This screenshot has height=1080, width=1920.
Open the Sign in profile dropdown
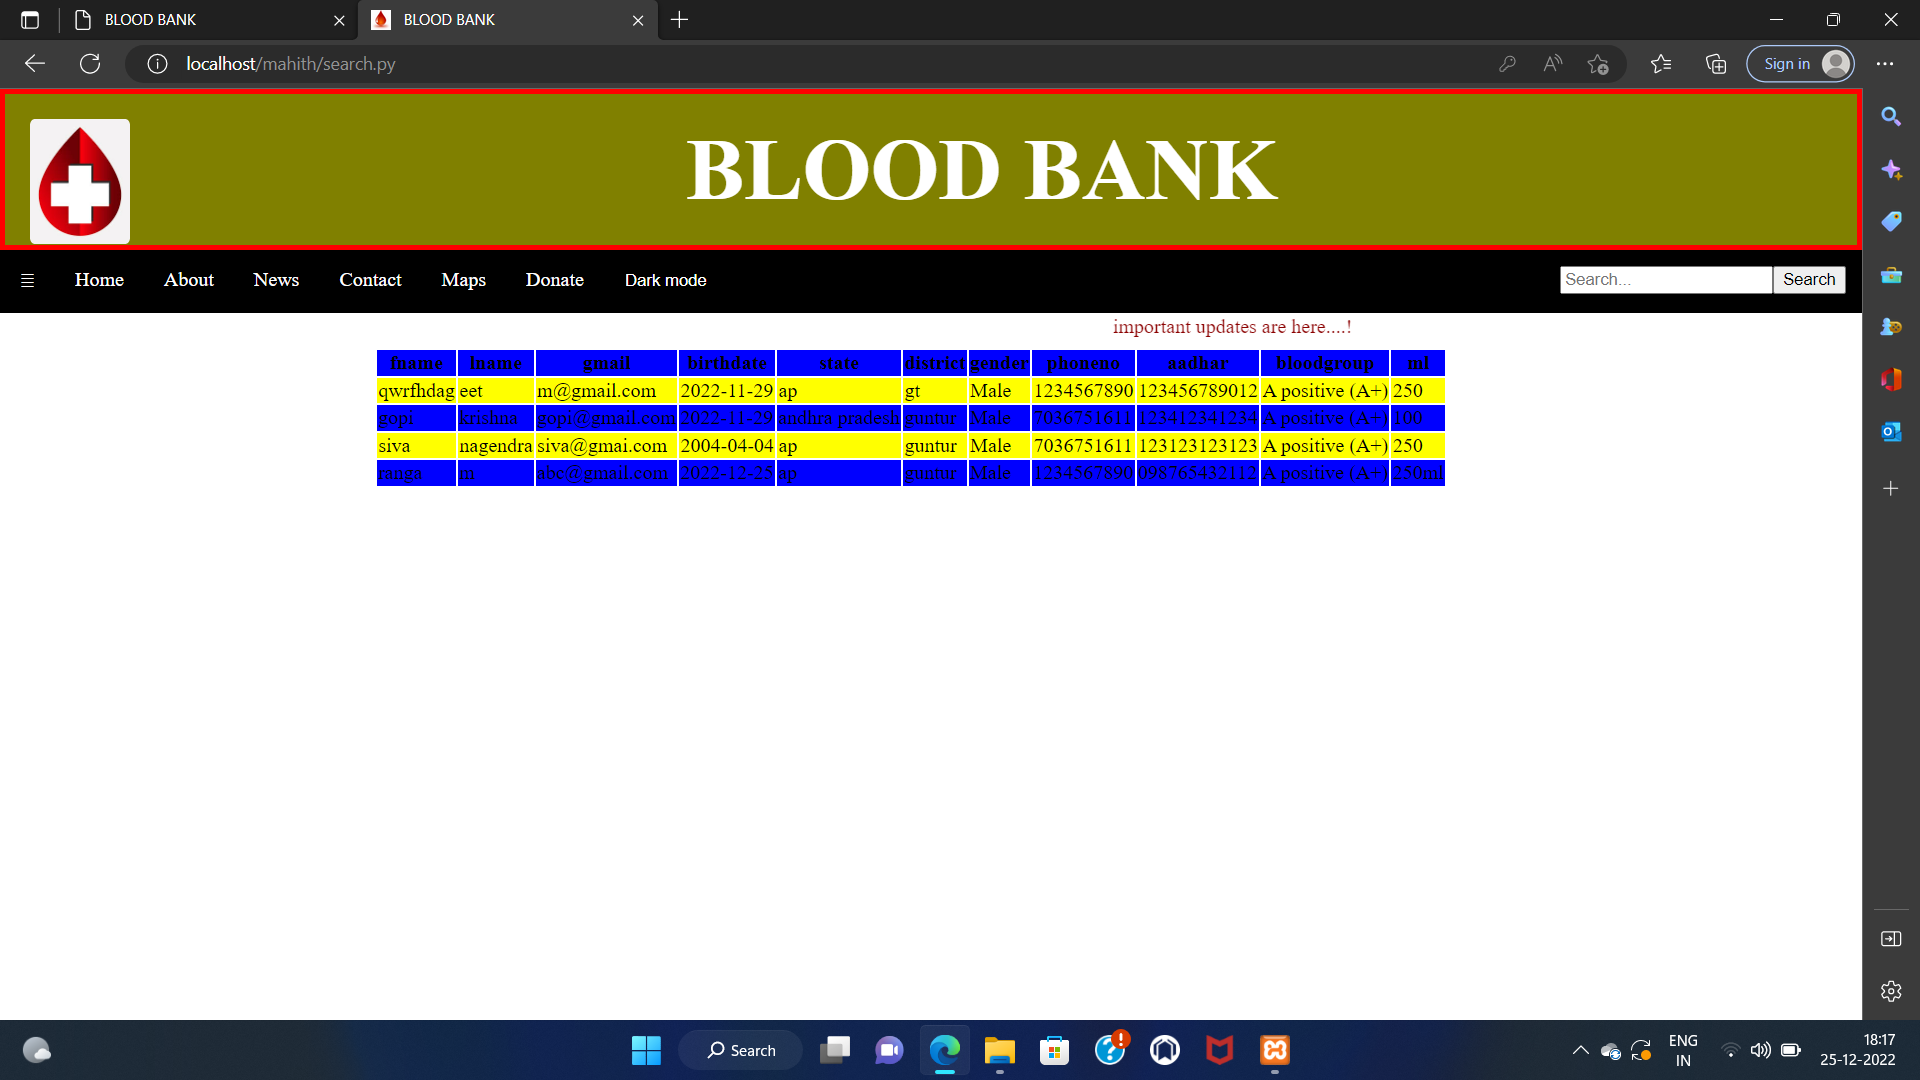[1800, 63]
